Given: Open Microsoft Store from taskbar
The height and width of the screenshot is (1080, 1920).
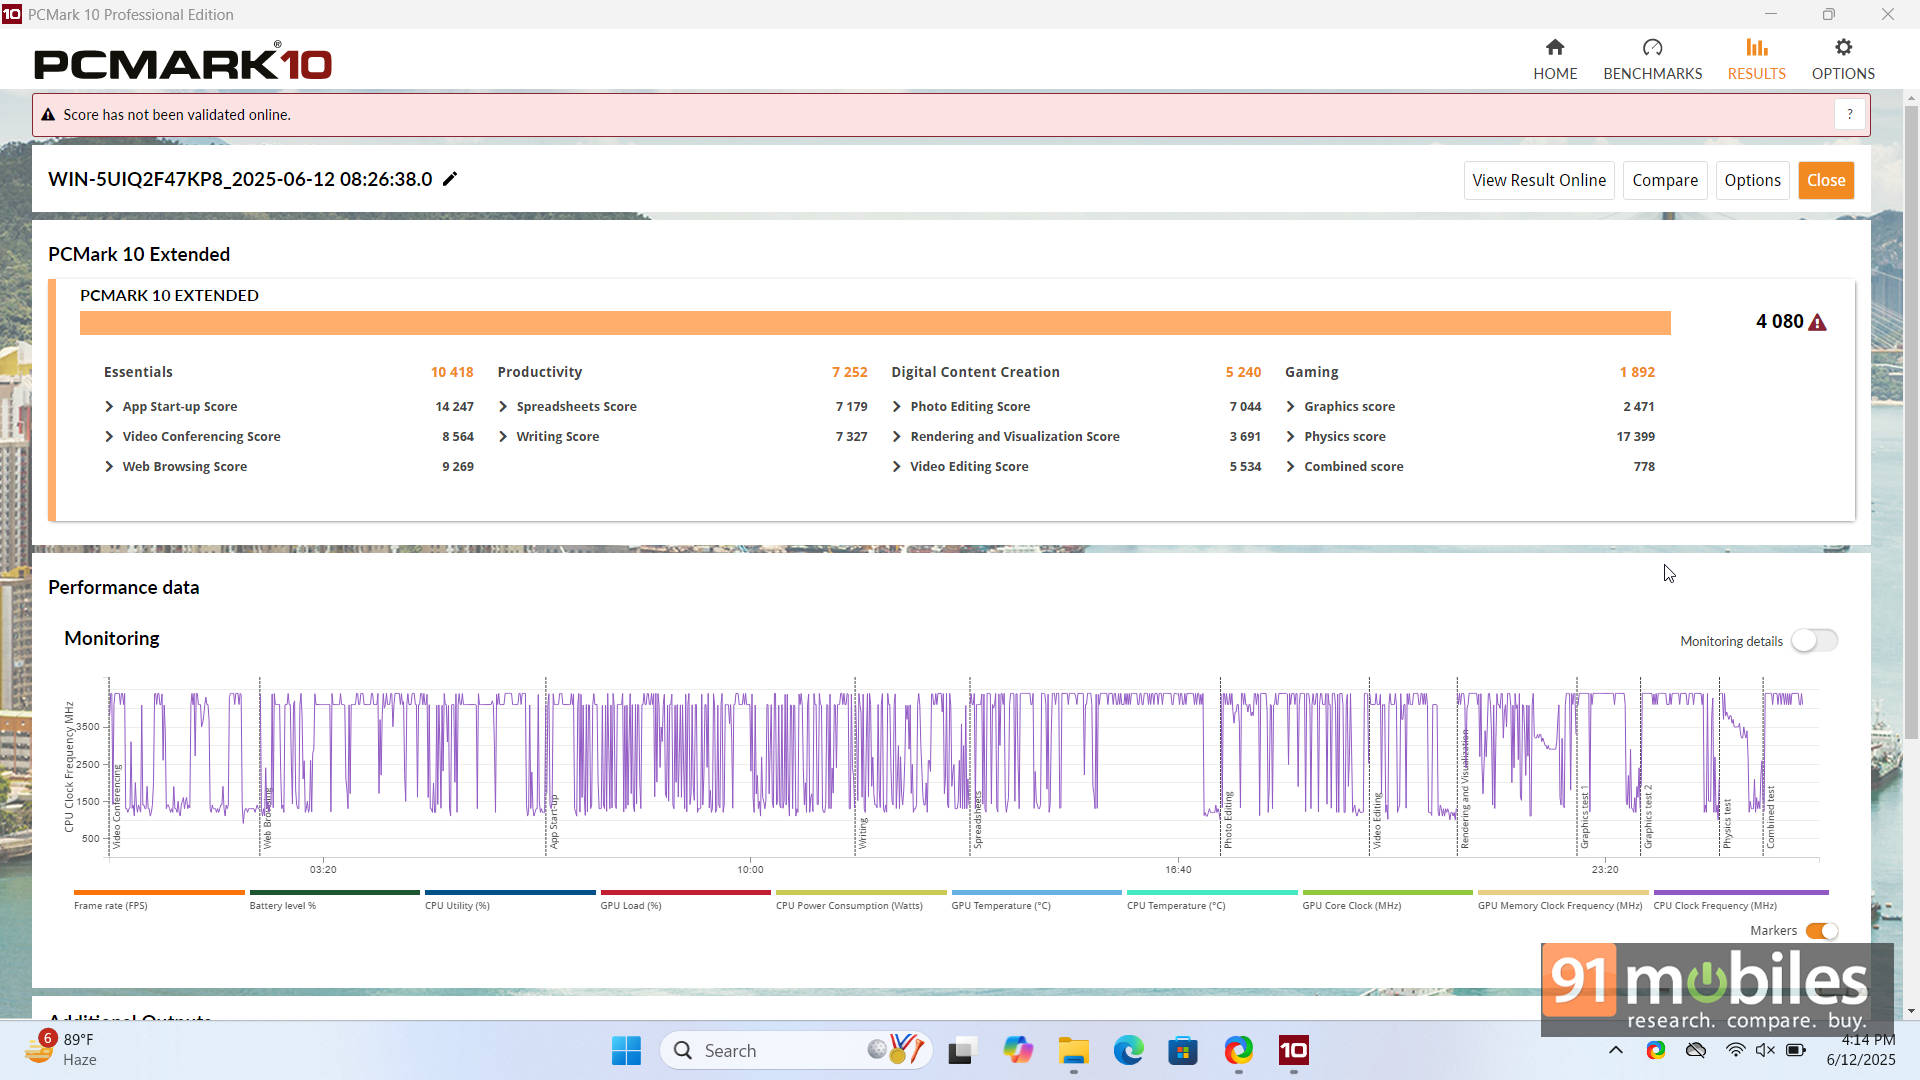Looking at the screenshot, I should coord(1183,1051).
